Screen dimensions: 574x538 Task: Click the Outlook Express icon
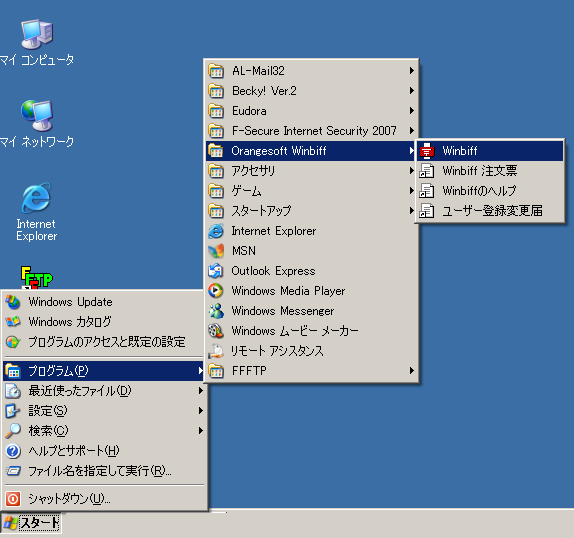pyautogui.click(x=216, y=271)
